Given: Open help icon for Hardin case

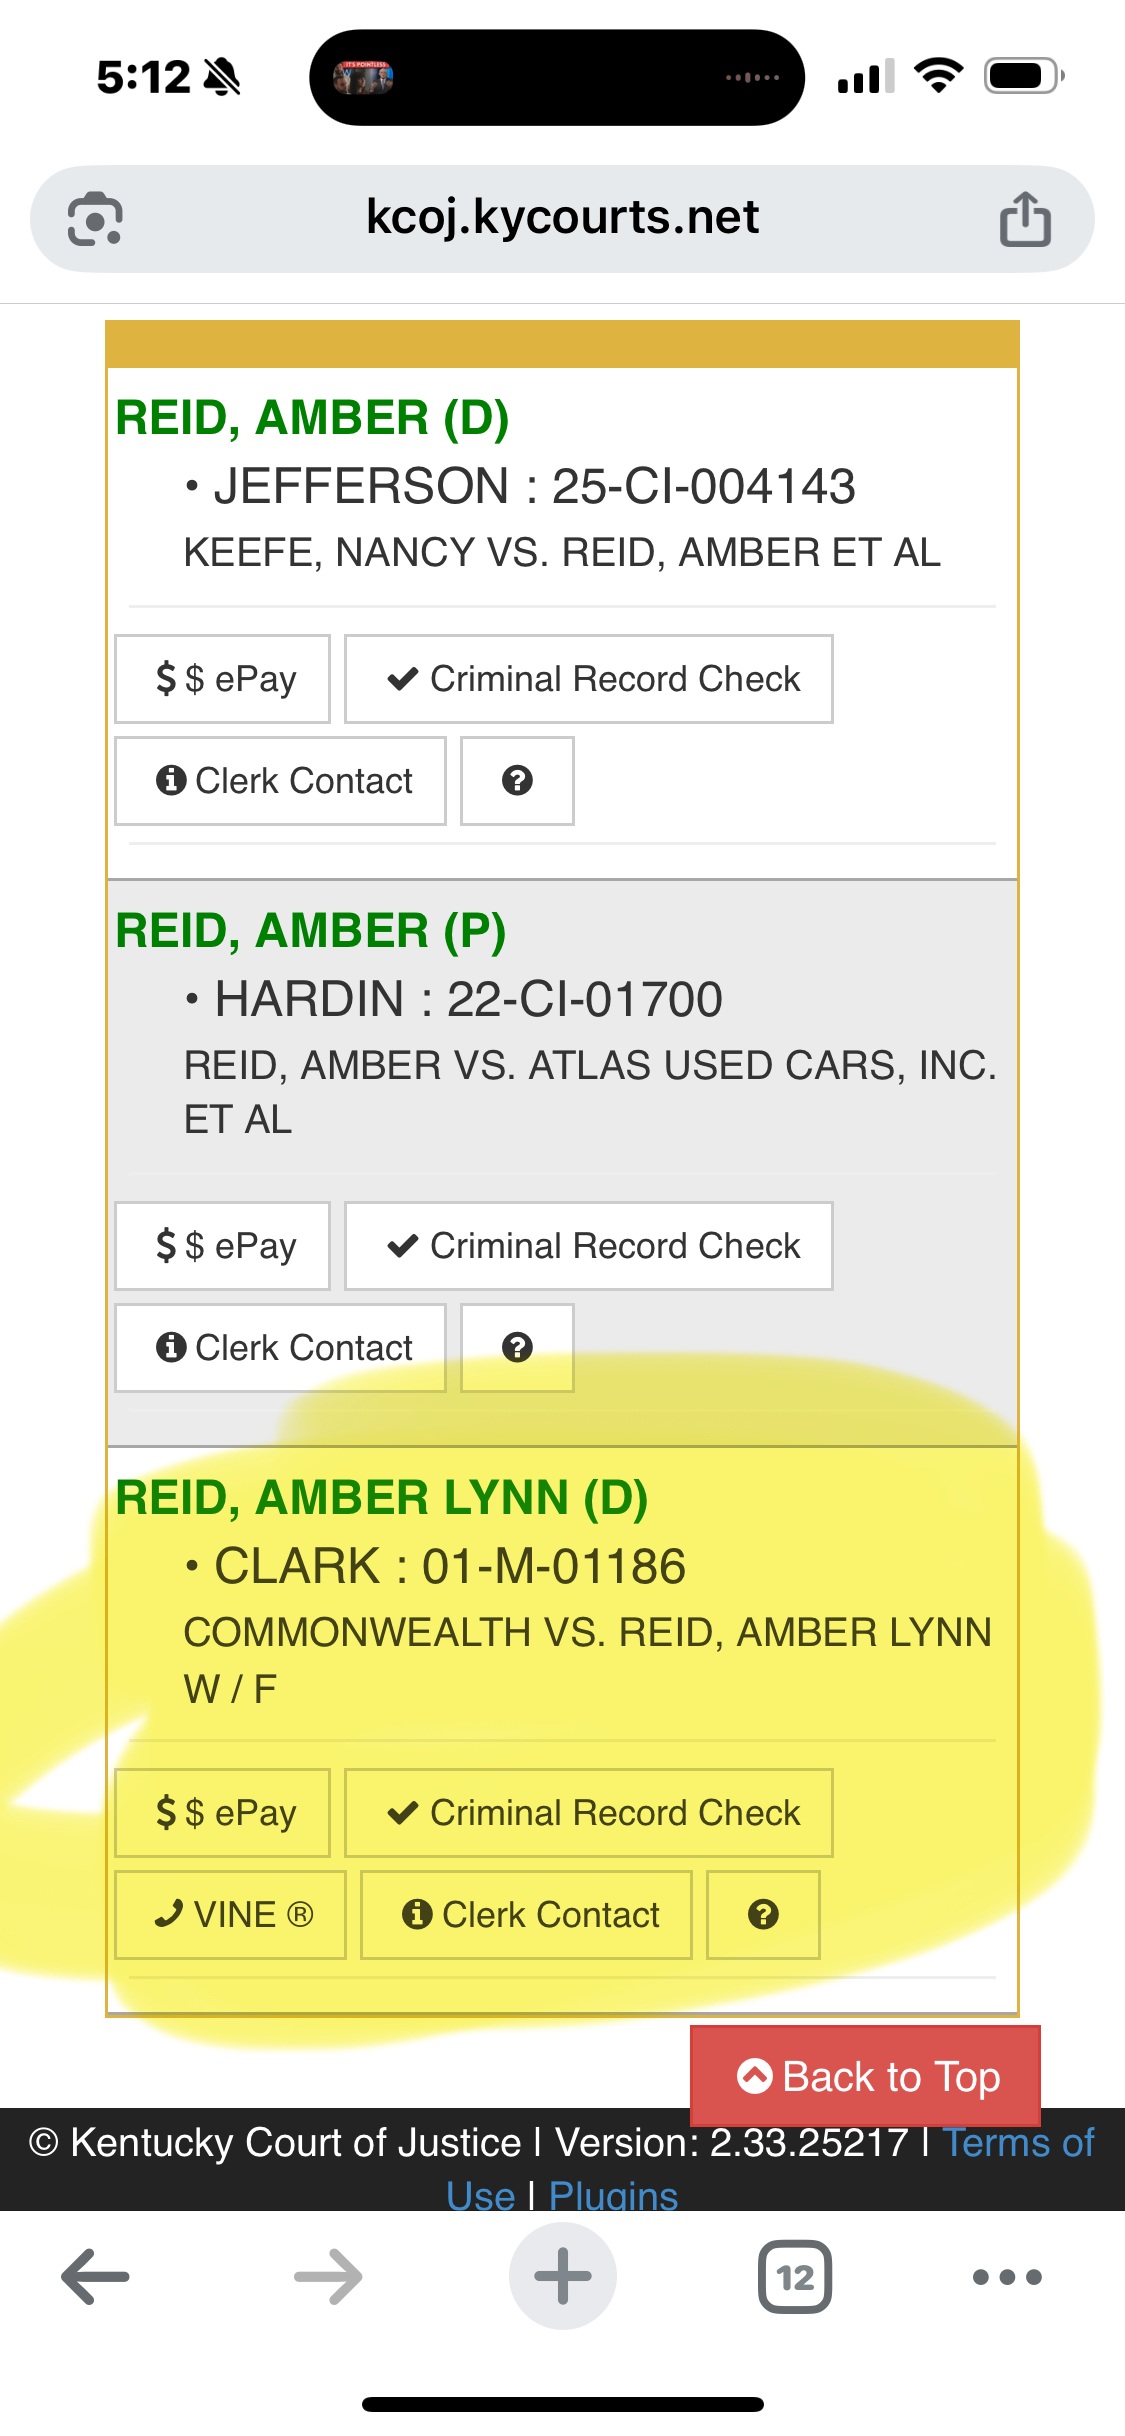Looking at the screenshot, I should (517, 1348).
